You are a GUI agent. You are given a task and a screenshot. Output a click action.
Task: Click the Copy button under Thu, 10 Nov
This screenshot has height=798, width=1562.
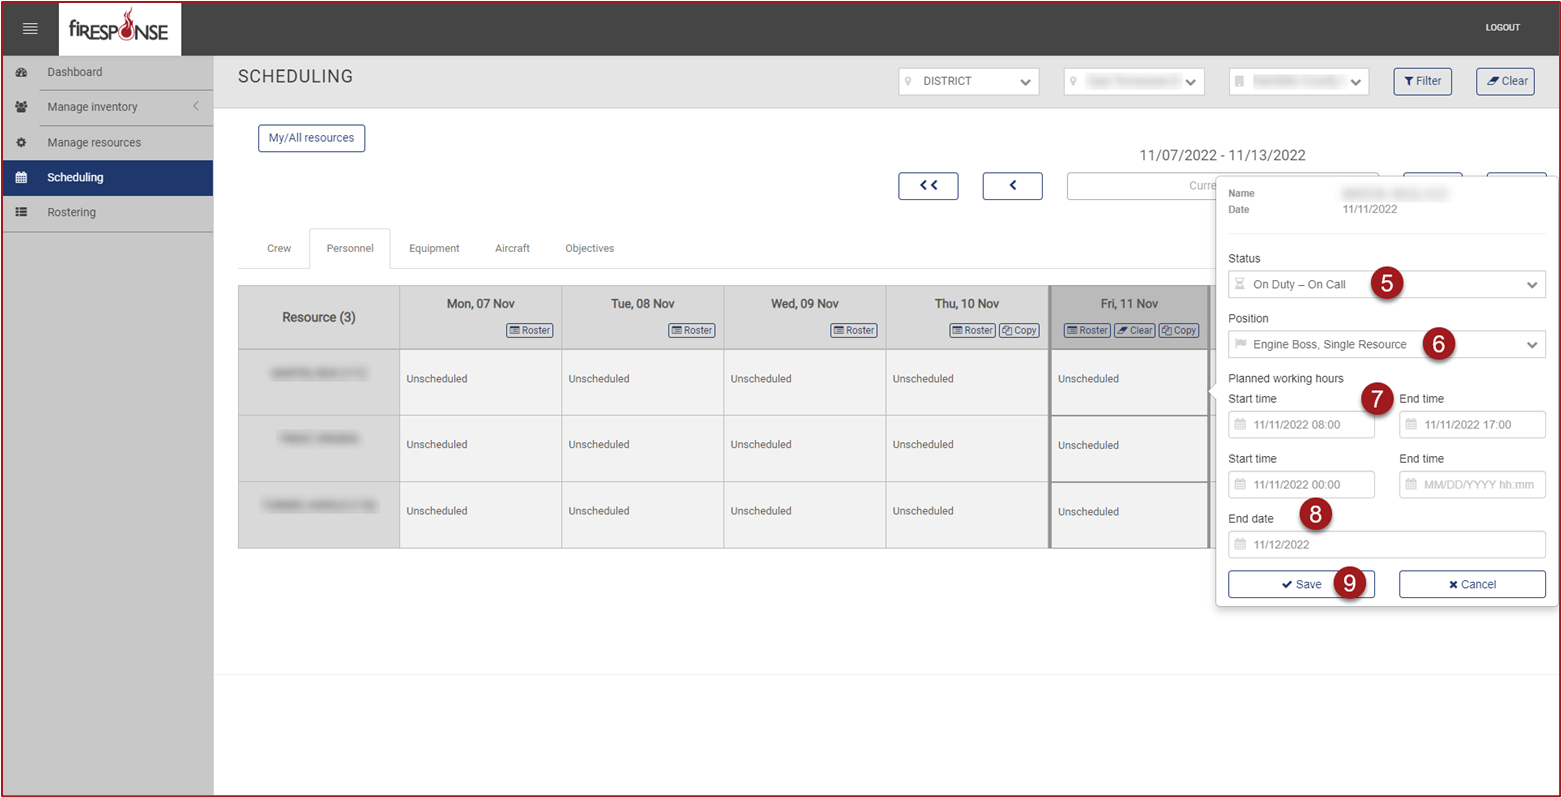tap(1019, 330)
